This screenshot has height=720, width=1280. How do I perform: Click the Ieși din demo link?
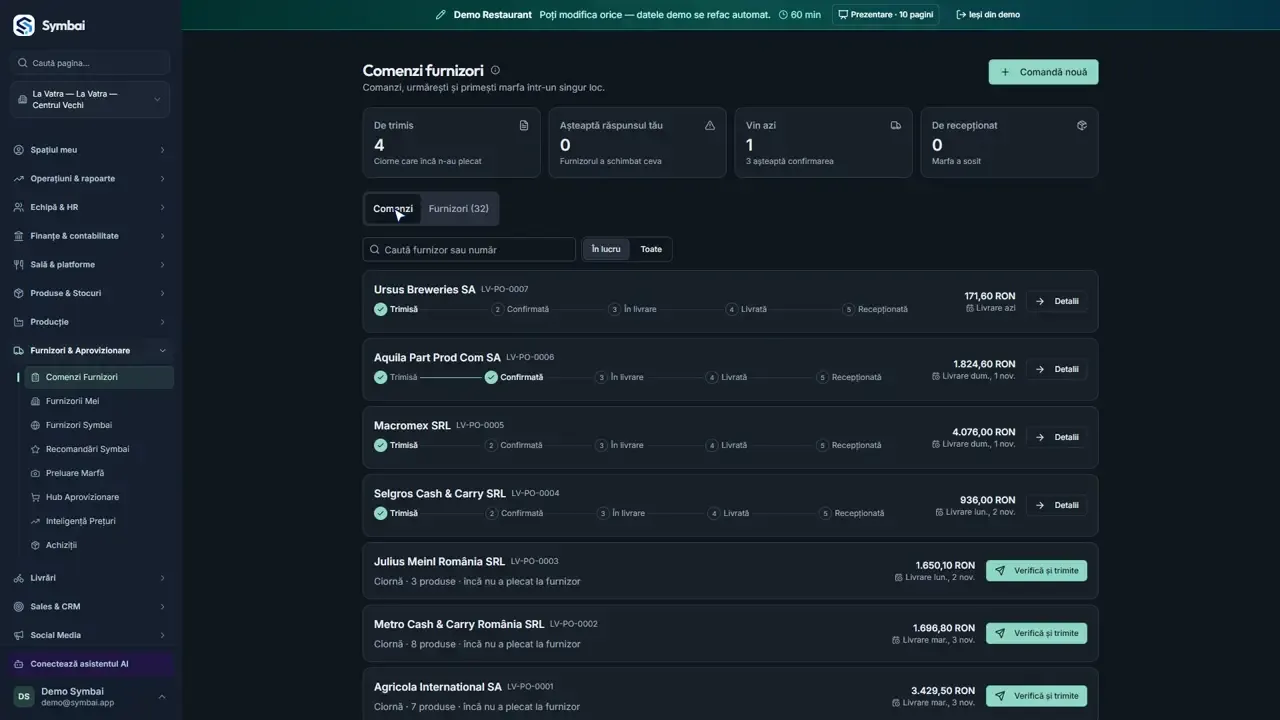[x=988, y=15]
